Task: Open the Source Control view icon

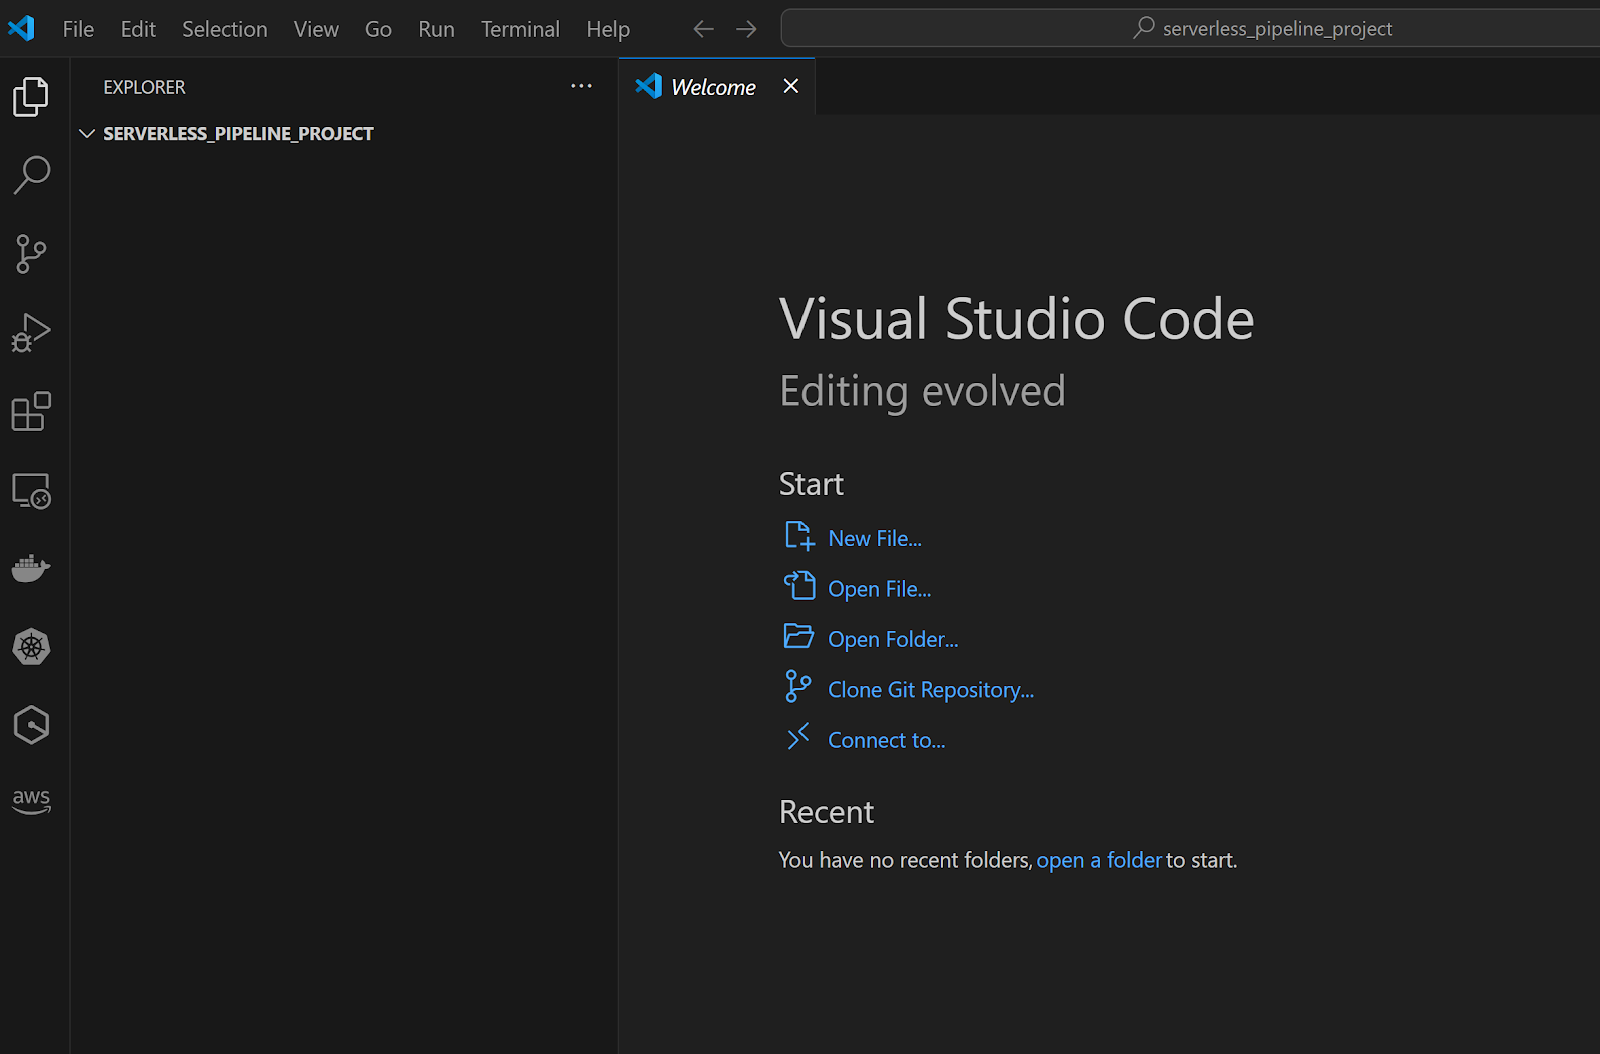Action: pos(31,254)
